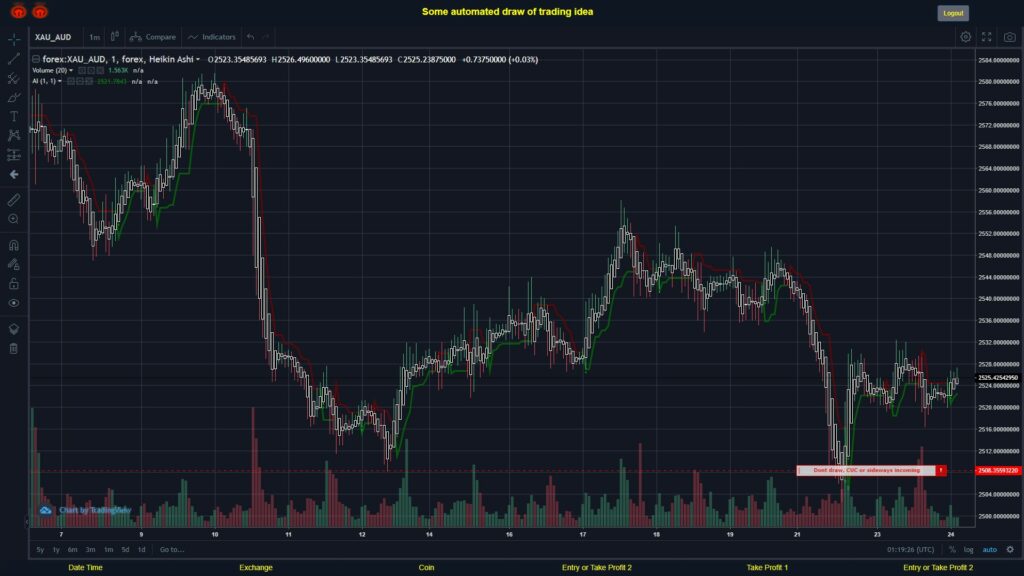Image resolution: width=1024 pixels, height=576 pixels.
Task: Set time range to 6m
Action: pos(72,549)
